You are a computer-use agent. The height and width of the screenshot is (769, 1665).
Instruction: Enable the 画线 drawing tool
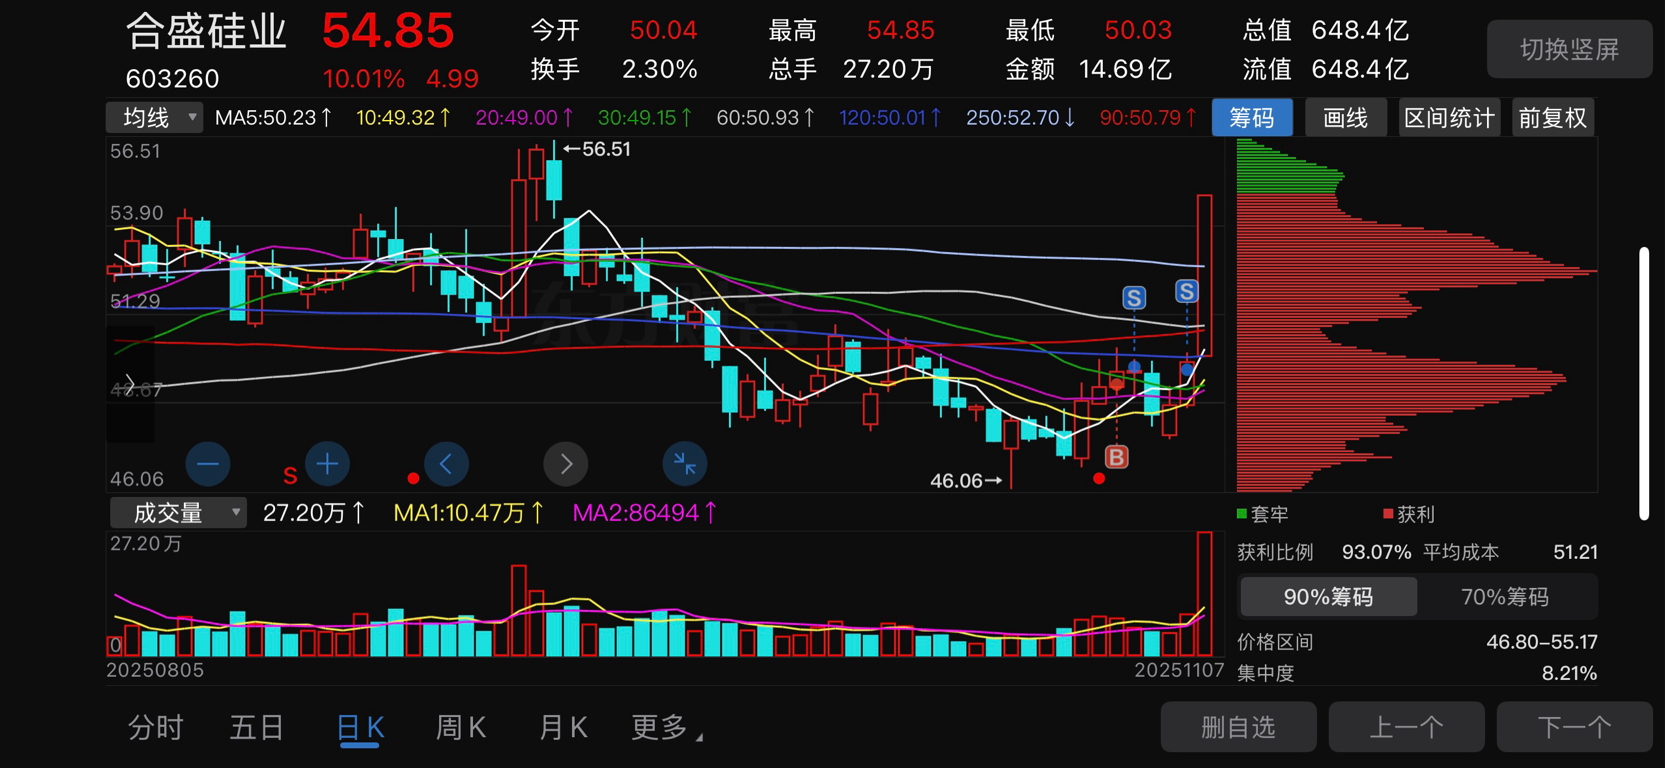pos(1345,118)
